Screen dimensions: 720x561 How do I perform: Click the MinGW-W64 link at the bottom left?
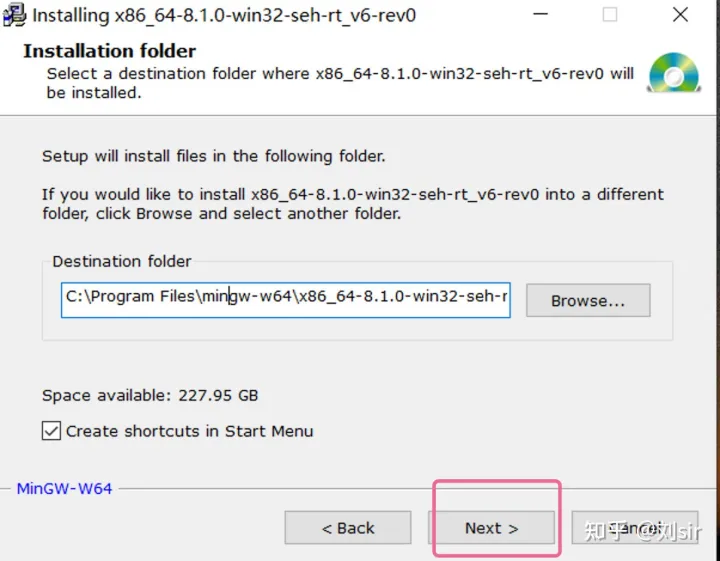coord(64,489)
